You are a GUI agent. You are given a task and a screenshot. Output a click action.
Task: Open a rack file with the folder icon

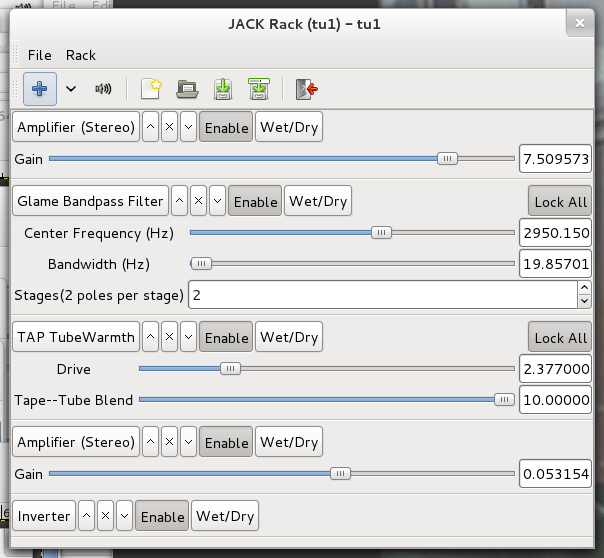point(187,89)
